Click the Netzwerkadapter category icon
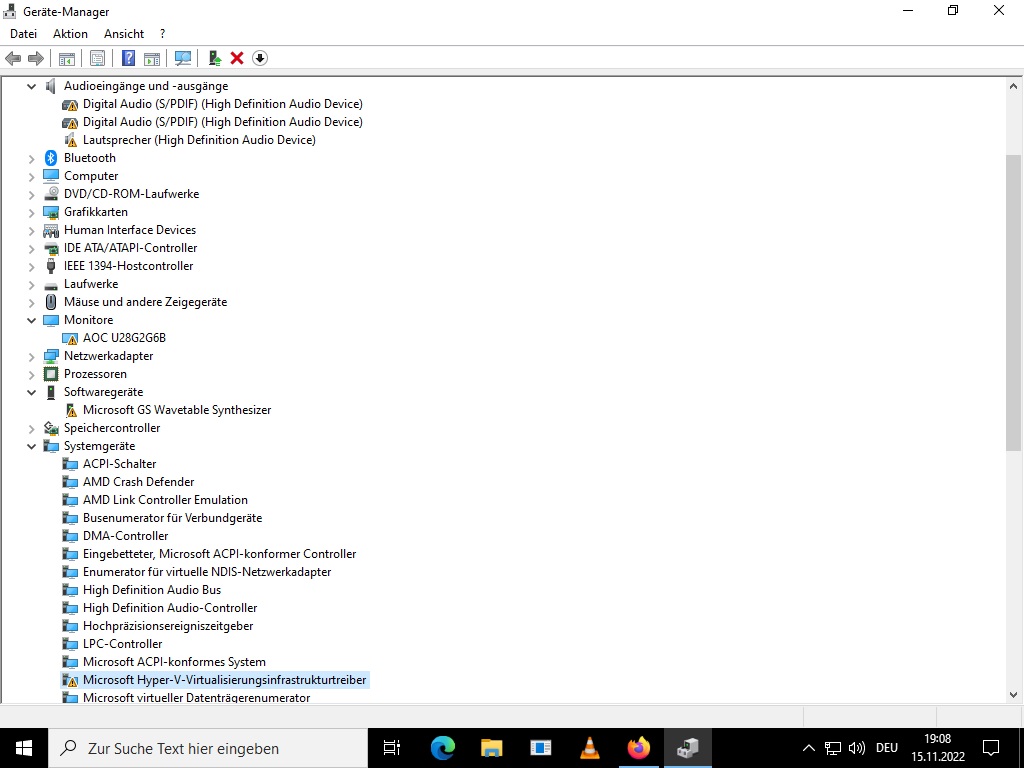Viewport: 1024px width, 768px height. coord(51,356)
